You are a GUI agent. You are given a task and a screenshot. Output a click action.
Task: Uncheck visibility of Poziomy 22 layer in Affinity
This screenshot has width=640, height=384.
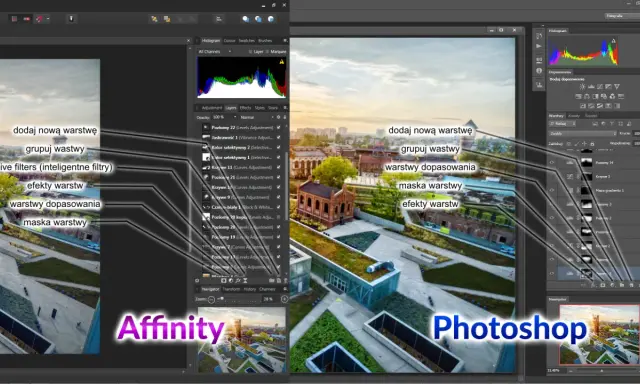click(x=278, y=127)
